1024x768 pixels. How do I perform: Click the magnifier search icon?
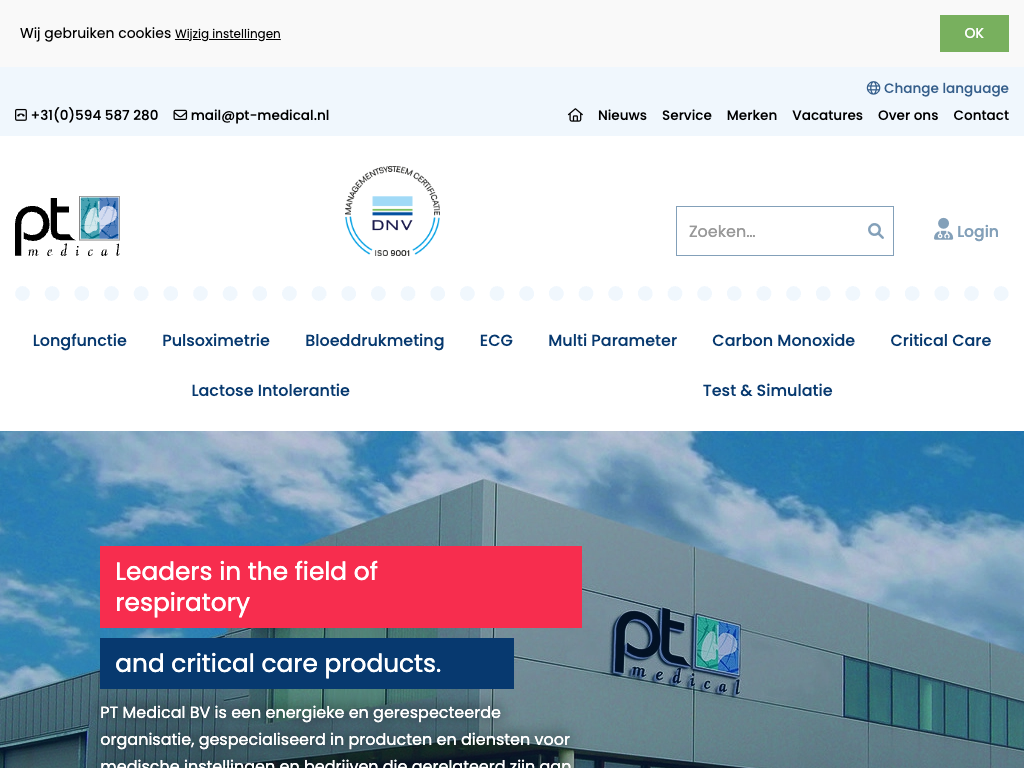click(875, 231)
